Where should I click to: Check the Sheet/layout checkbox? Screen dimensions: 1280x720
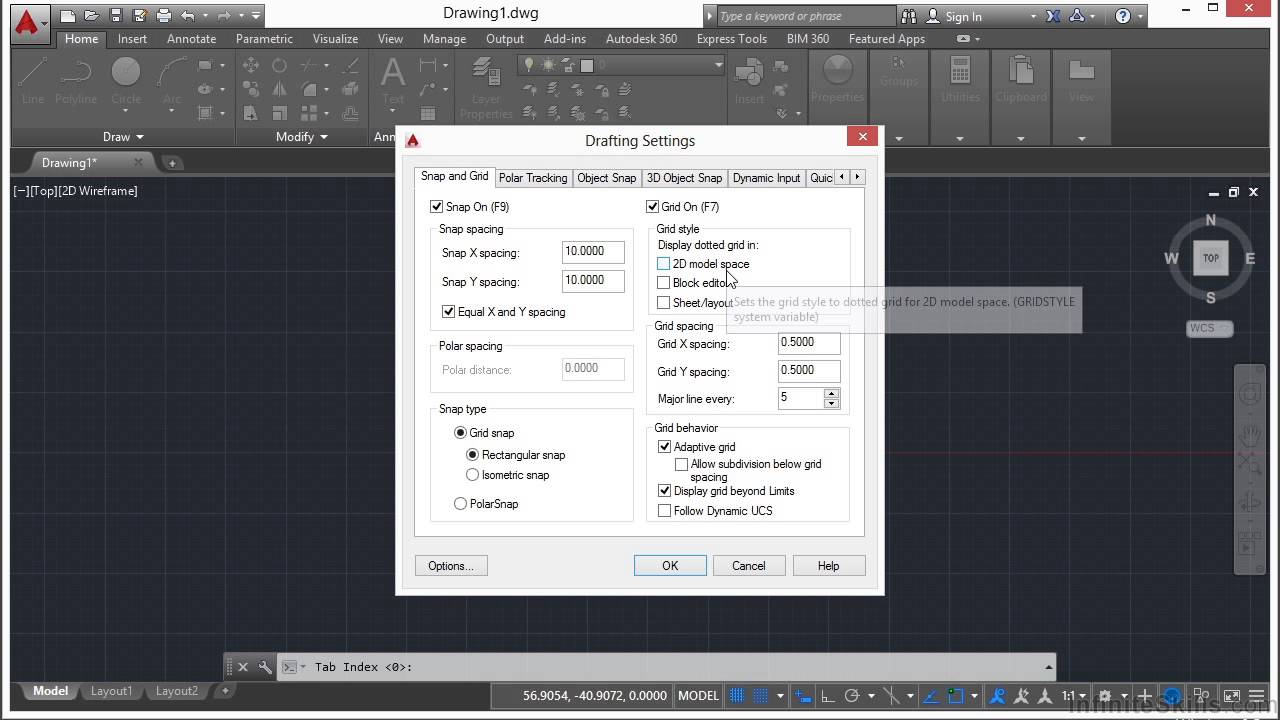tap(664, 303)
